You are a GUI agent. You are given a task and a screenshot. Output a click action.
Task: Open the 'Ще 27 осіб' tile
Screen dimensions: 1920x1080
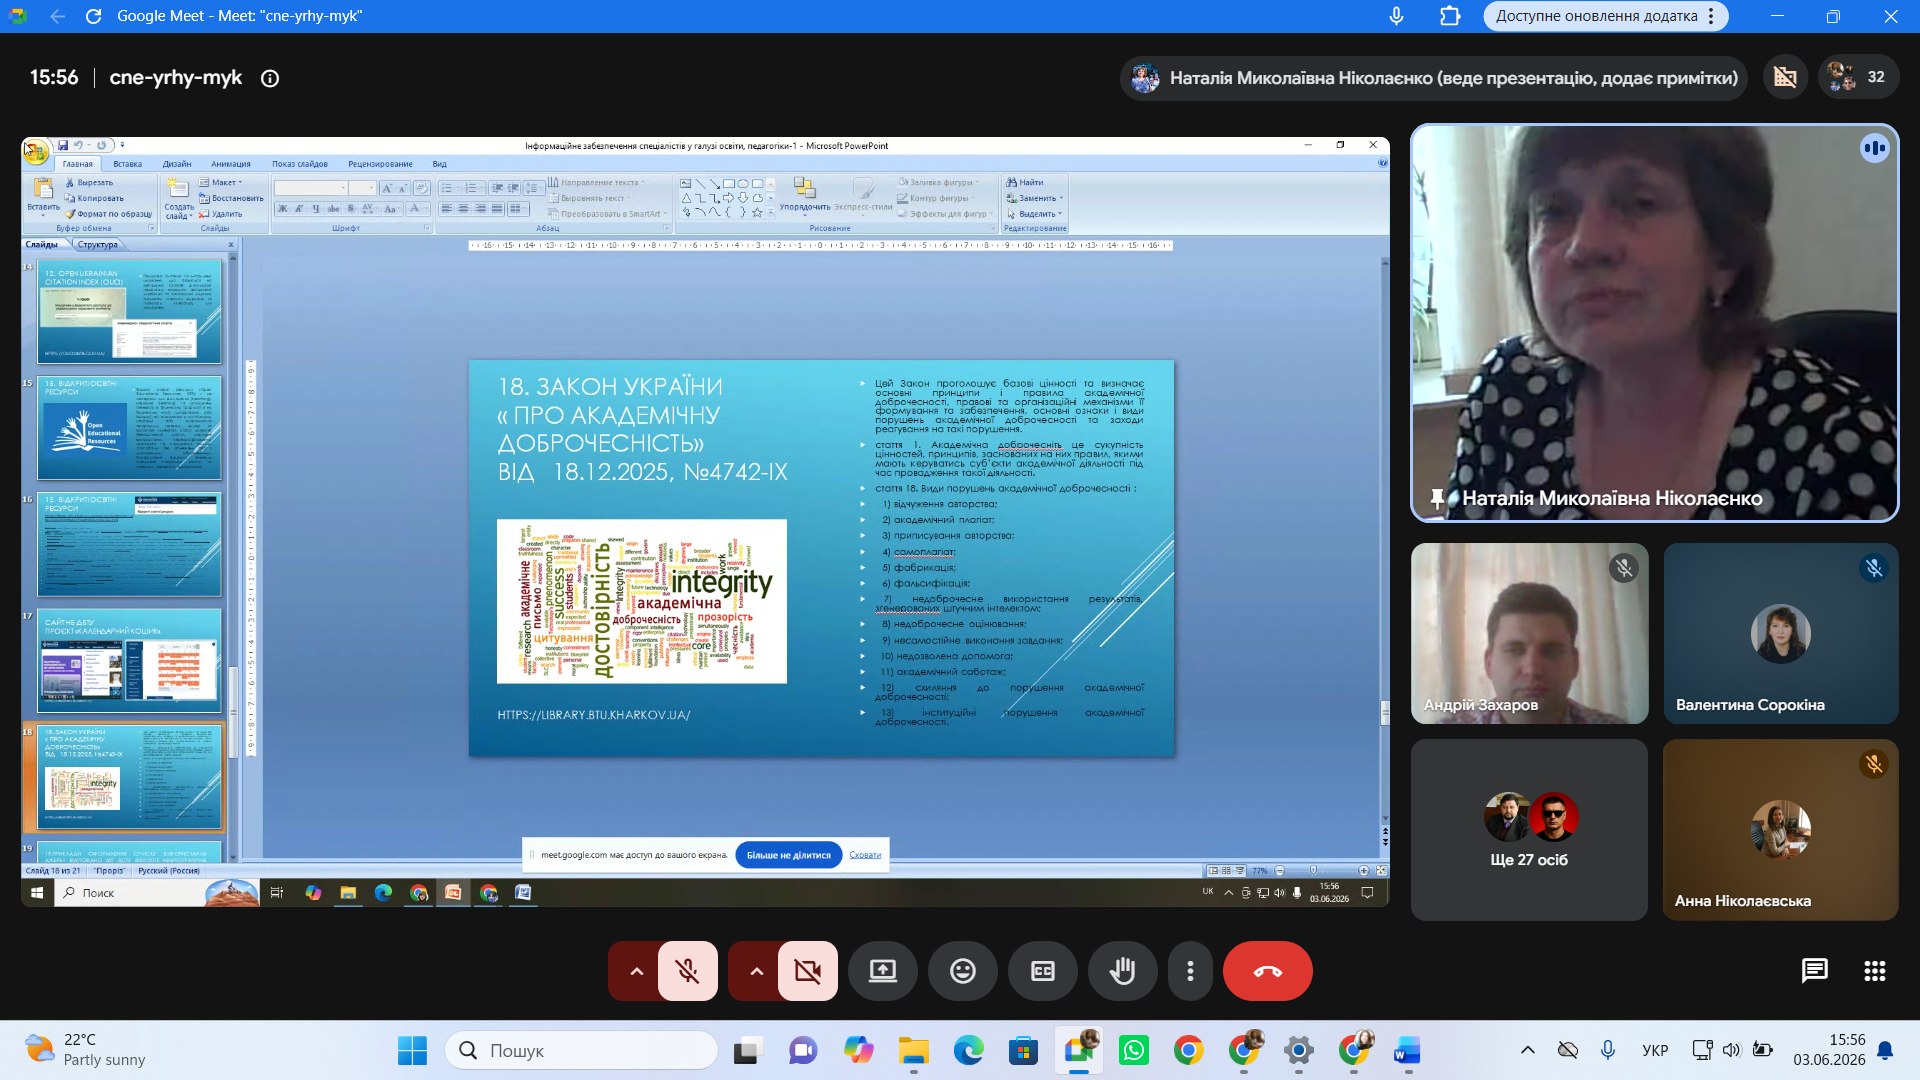[x=1529, y=830]
